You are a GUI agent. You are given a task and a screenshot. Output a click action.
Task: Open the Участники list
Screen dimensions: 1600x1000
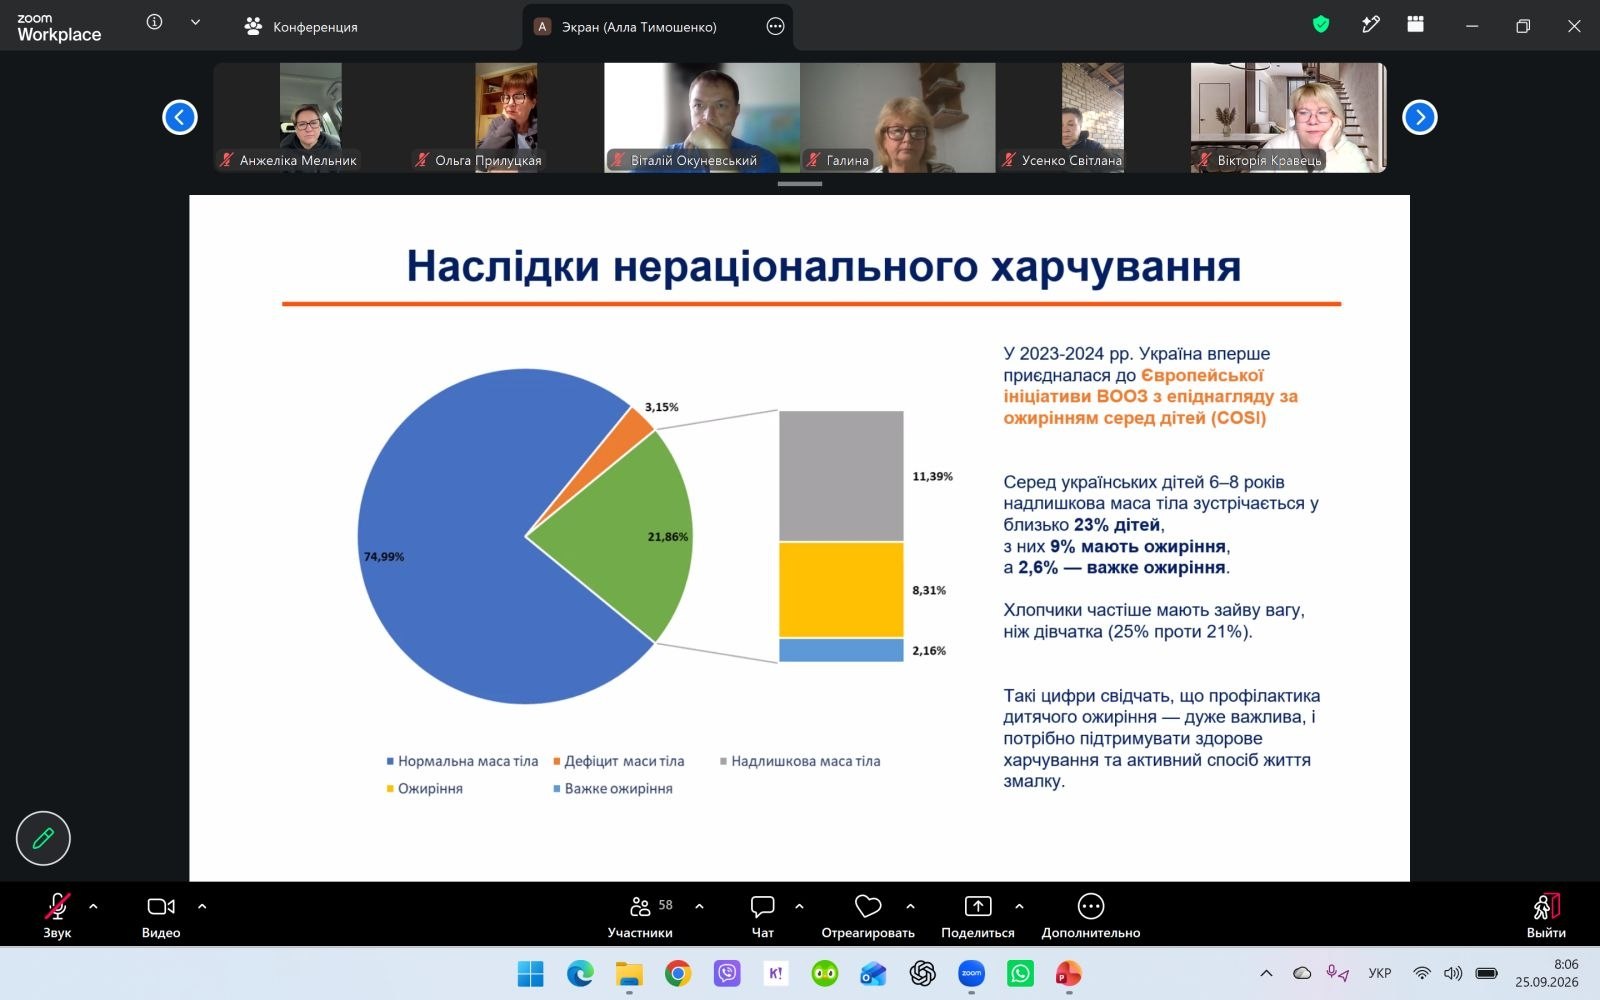tap(640, 916)
